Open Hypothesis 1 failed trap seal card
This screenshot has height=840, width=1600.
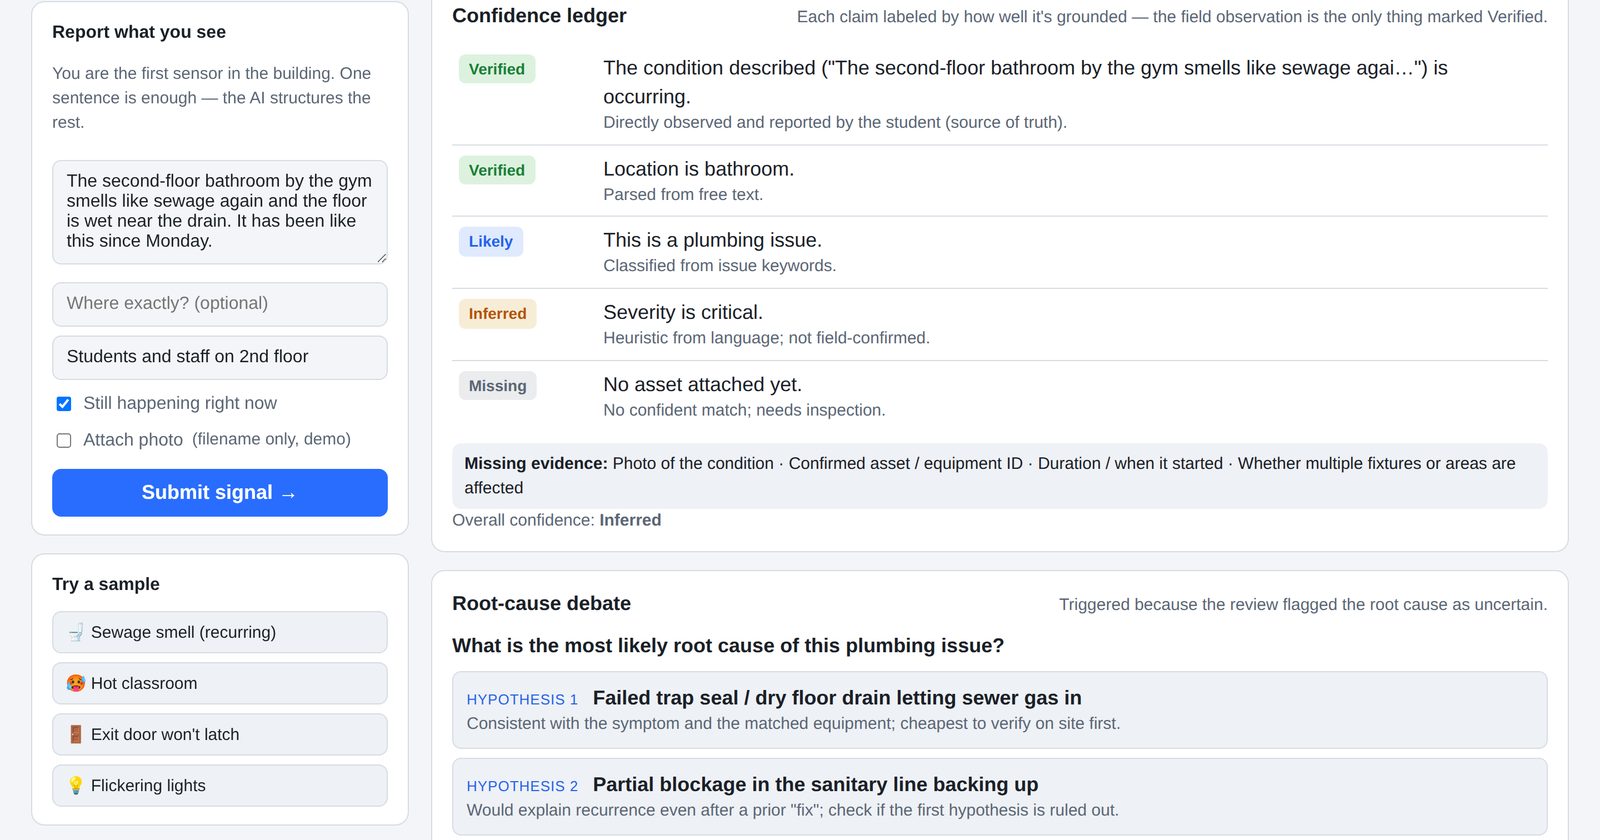point(1000,710)
